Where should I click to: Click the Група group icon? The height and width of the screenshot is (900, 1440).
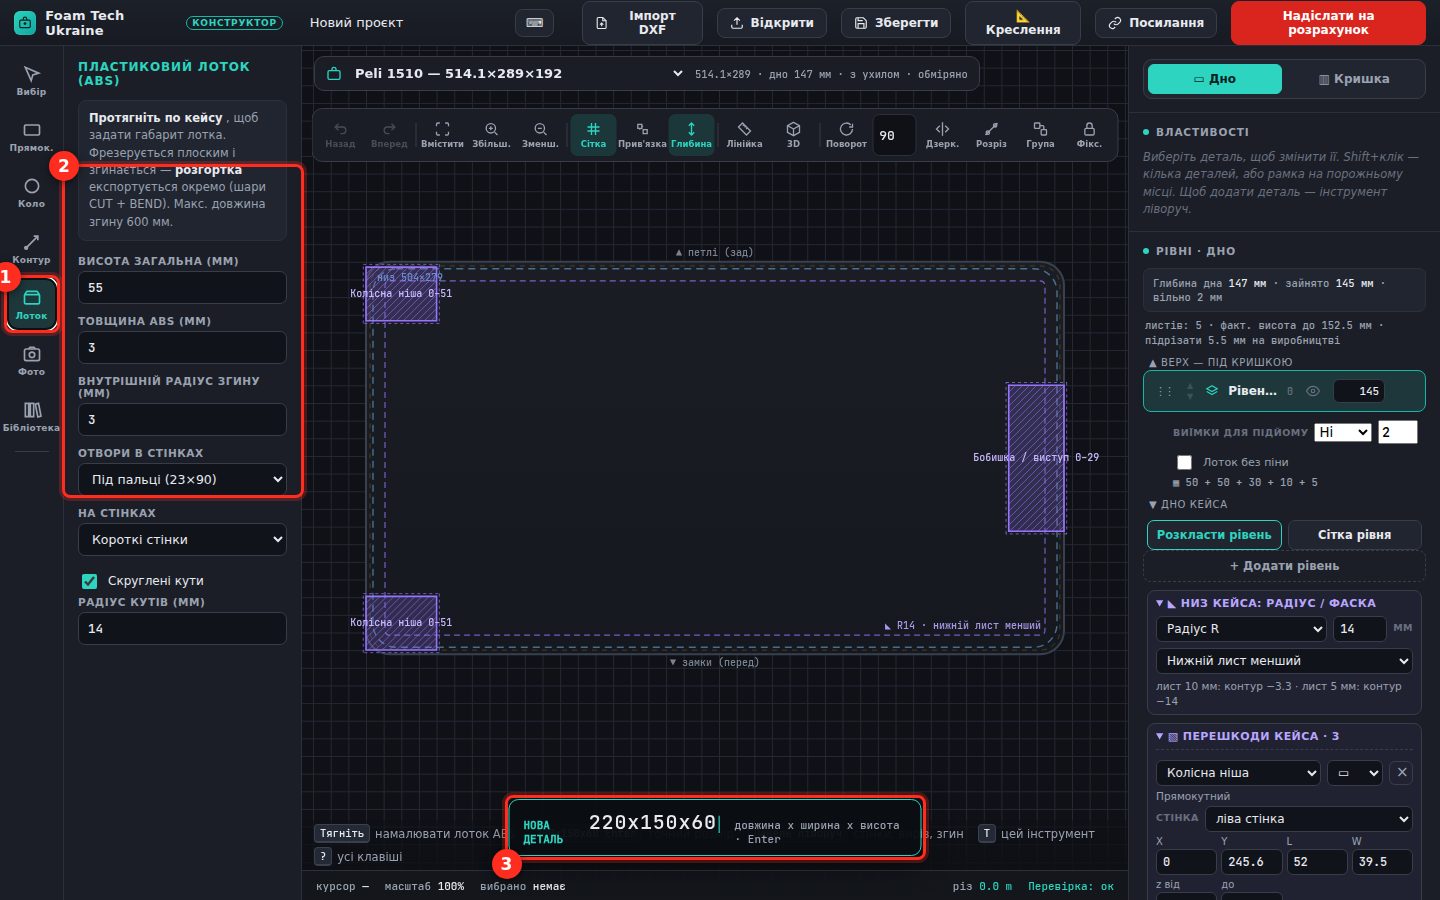(x=1040, y=135)
